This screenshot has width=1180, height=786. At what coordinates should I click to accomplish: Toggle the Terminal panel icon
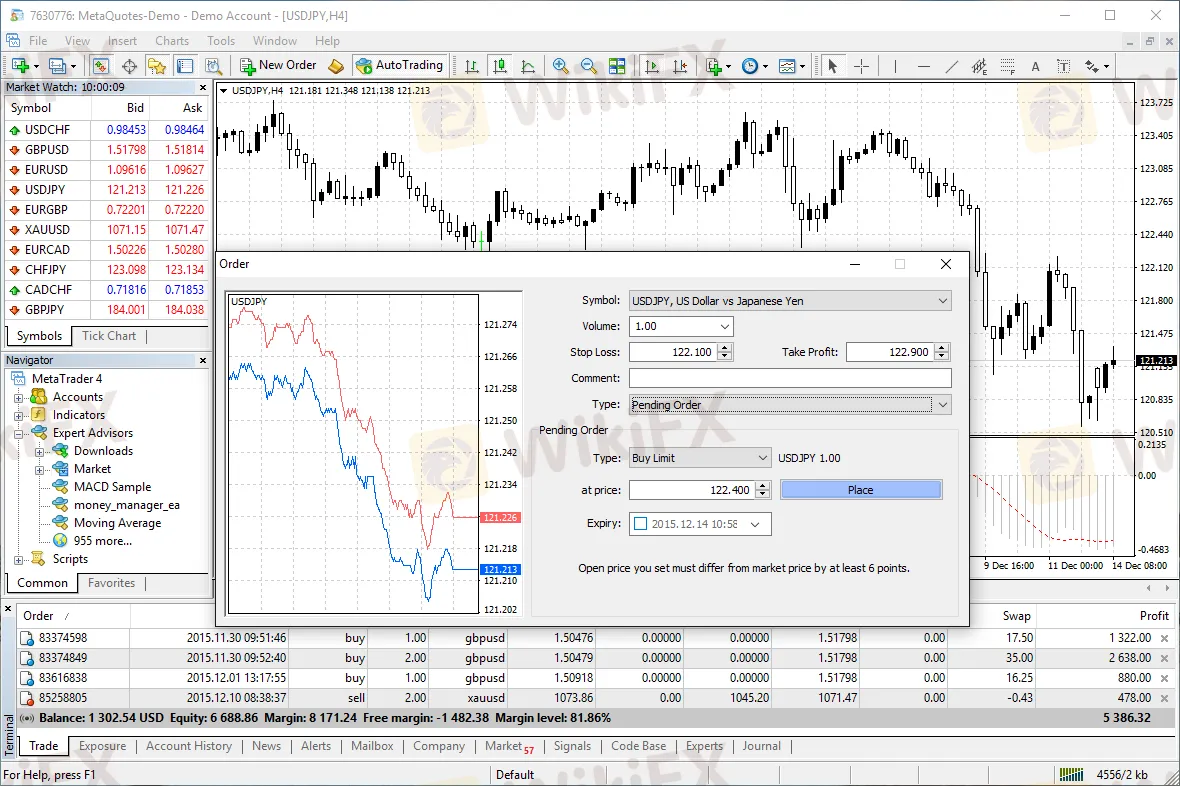(185, 66)
